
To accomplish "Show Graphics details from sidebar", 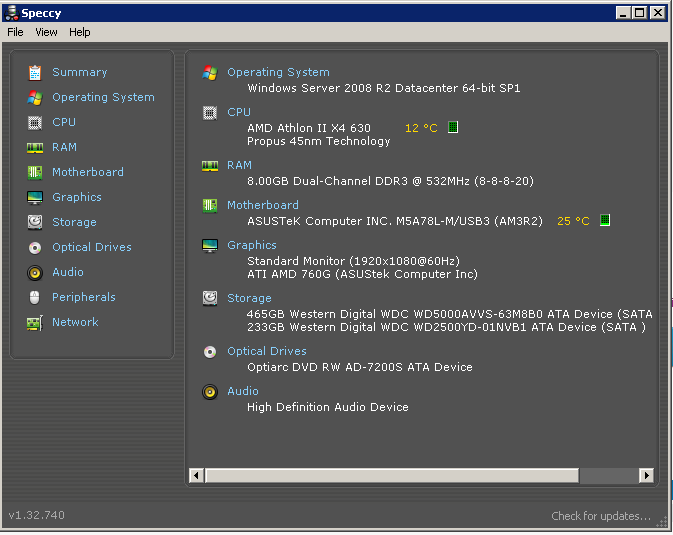I will 77,197.
